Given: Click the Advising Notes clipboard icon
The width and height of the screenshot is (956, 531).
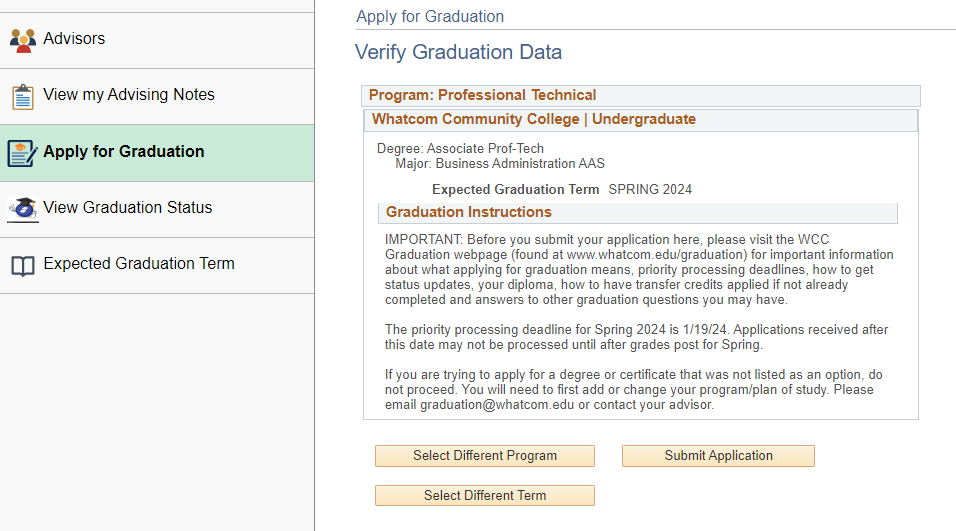Looking at the screenshot, I should [x=23, y=97].
